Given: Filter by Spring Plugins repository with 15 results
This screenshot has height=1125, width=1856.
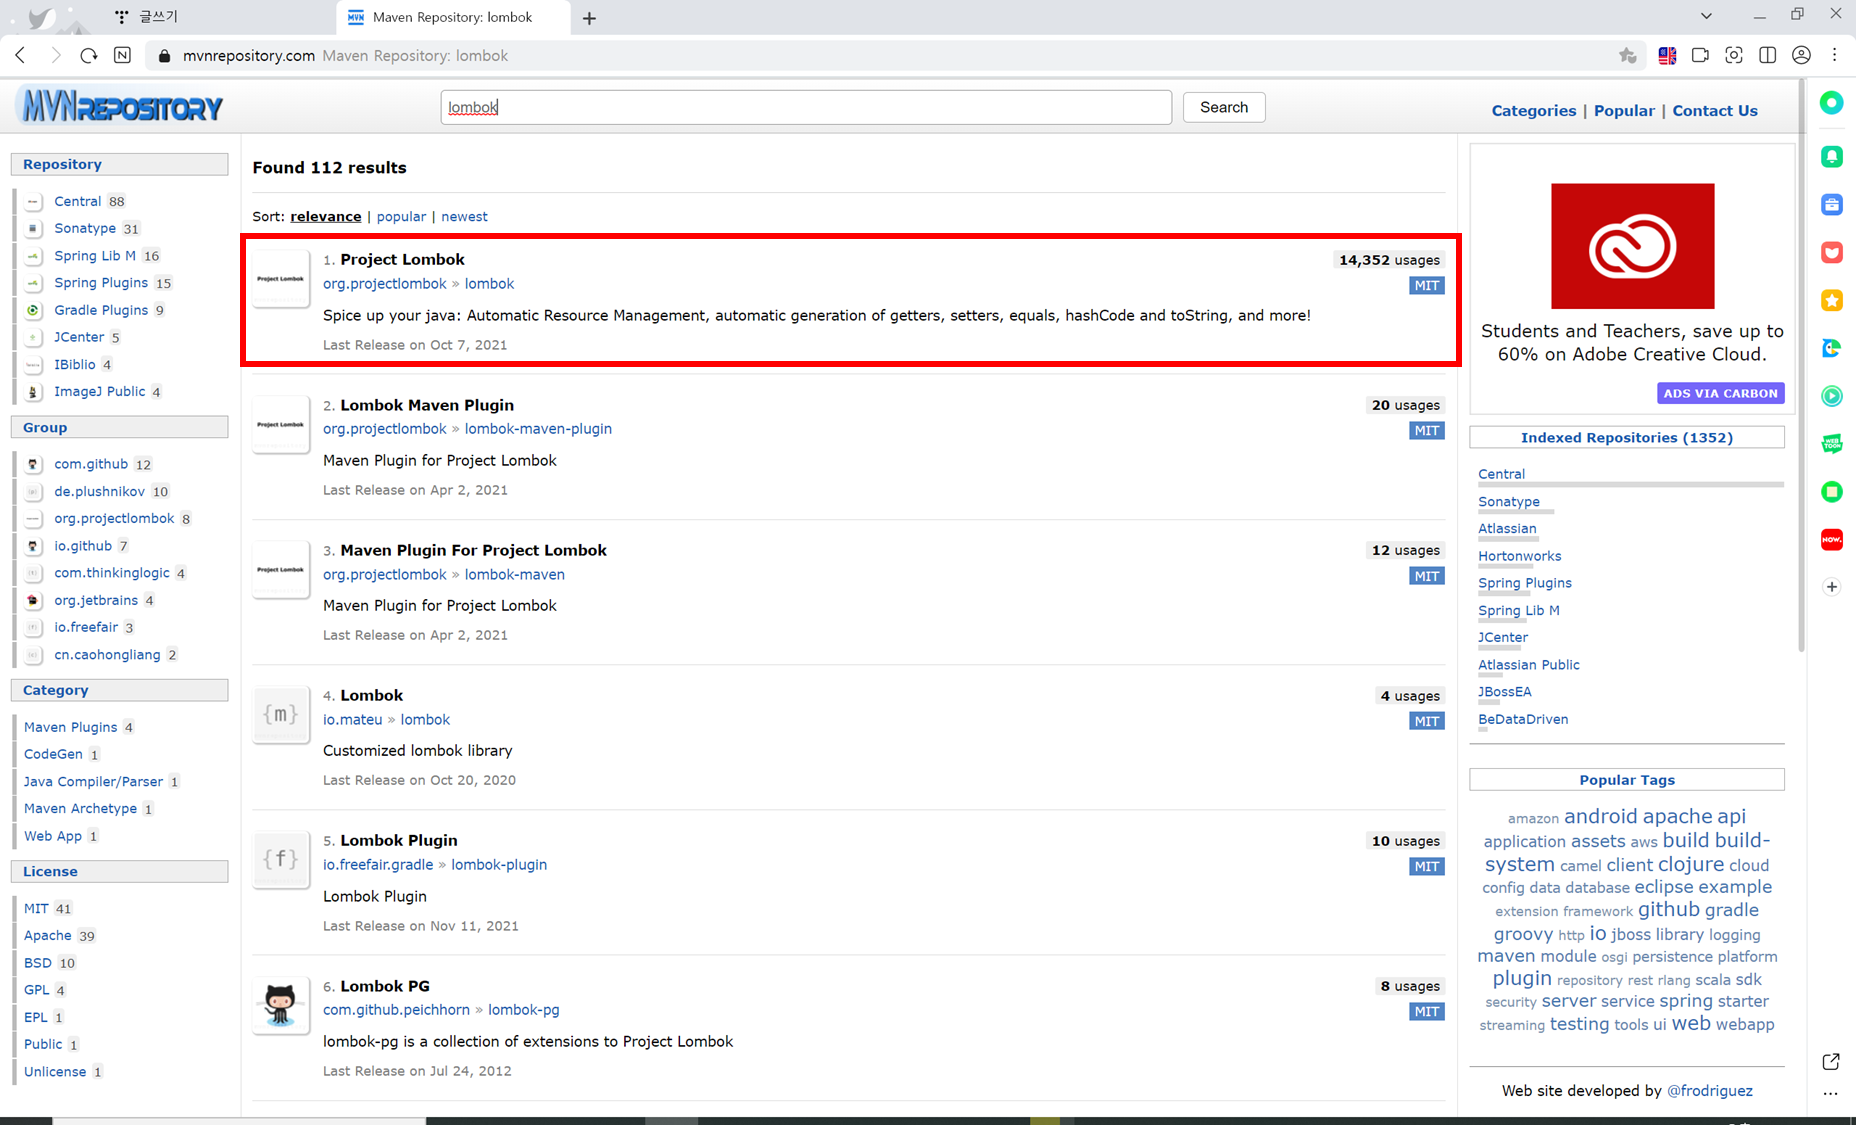Looking at the screenshot, I should pyautogui.click(x=101, y=283).
